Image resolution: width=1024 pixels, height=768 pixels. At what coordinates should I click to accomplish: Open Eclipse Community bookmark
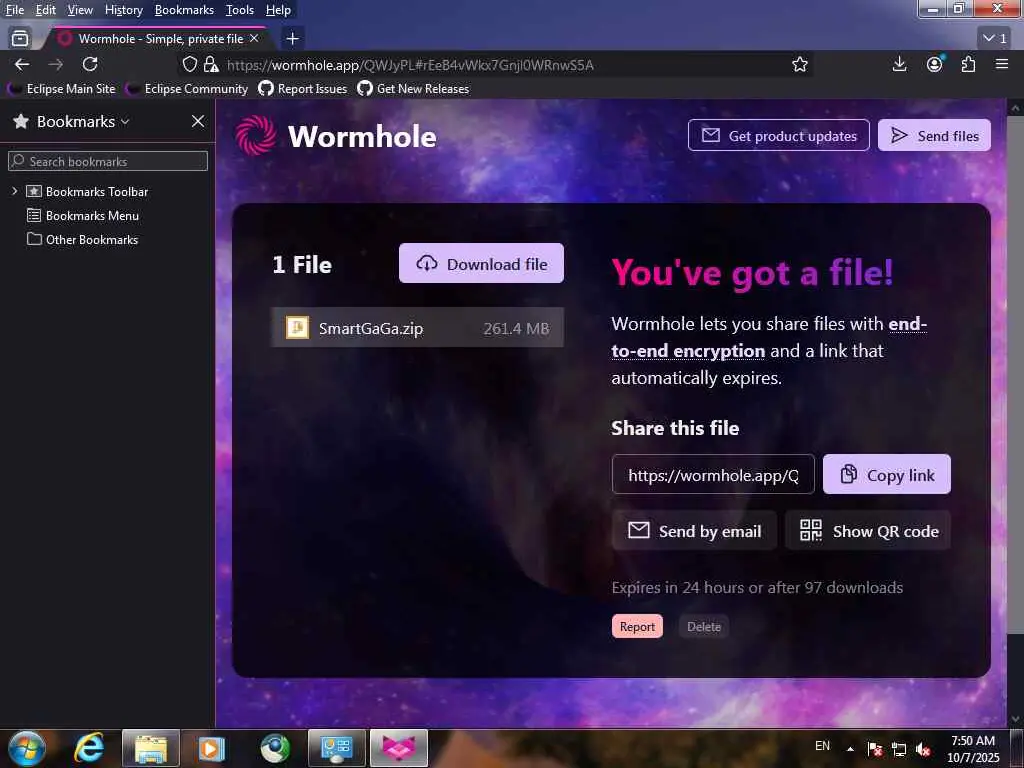[x=187, y=89]
